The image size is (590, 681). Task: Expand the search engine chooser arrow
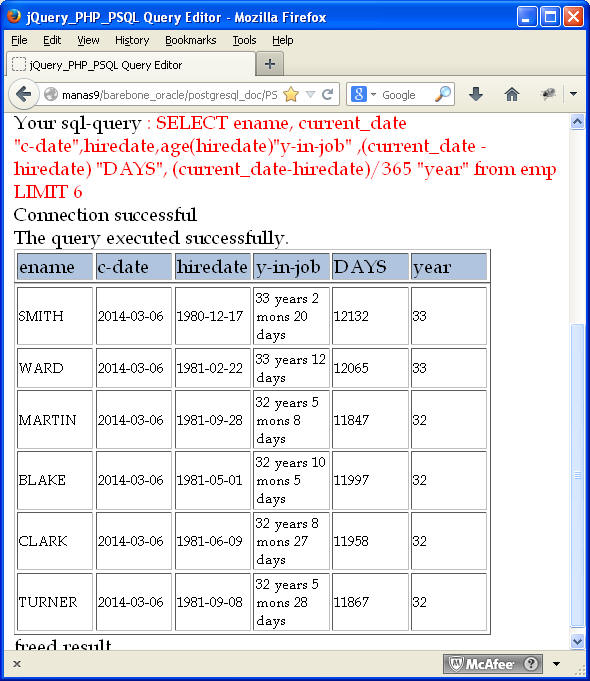(373, 94)
